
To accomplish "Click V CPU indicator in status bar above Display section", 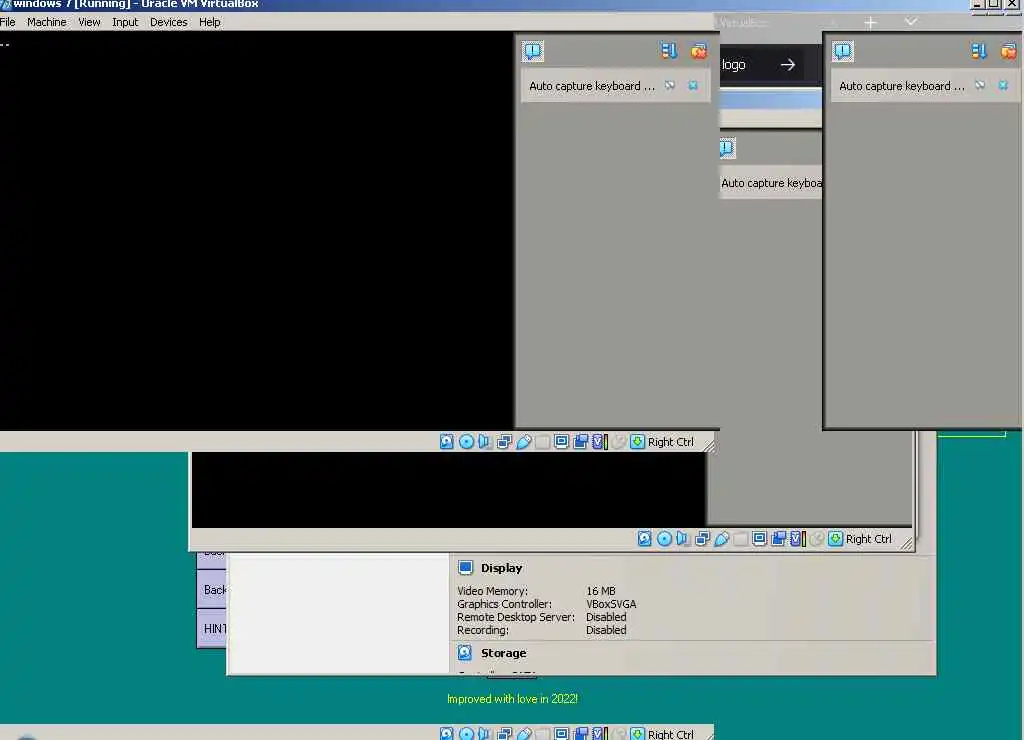I will [797, 539].
